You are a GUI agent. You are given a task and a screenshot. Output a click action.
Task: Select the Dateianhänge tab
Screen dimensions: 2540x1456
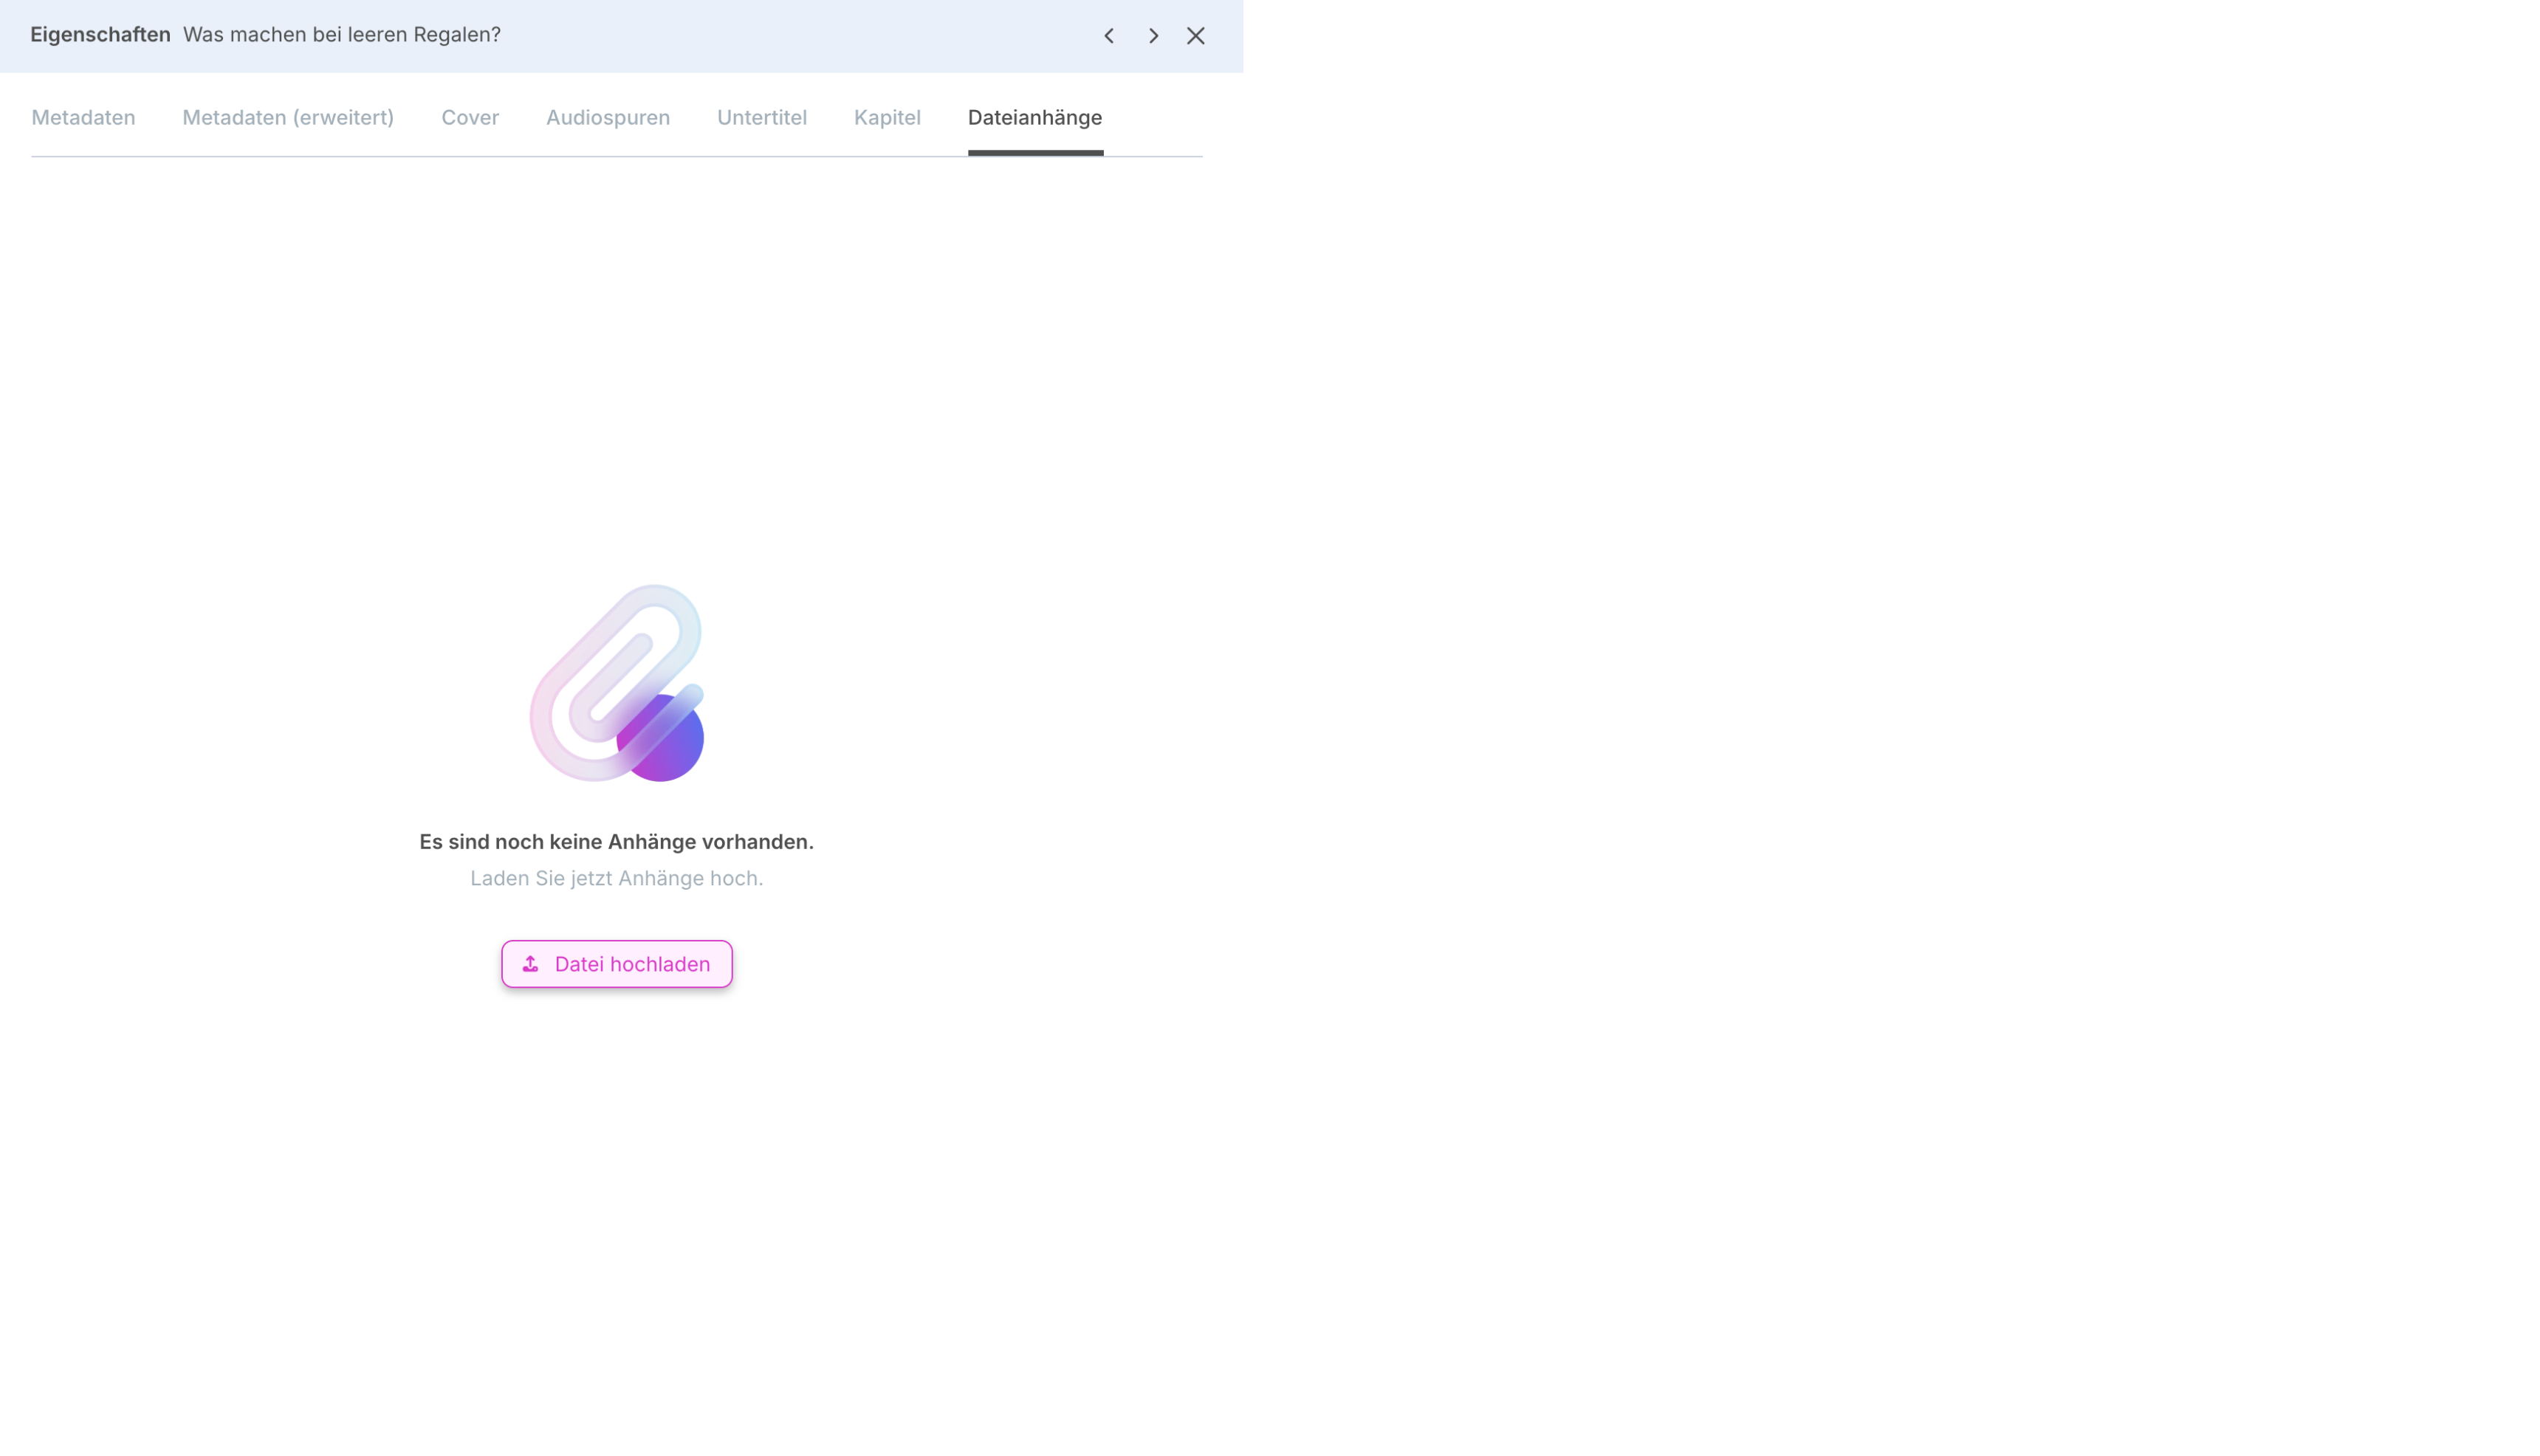pos(1035,118)
